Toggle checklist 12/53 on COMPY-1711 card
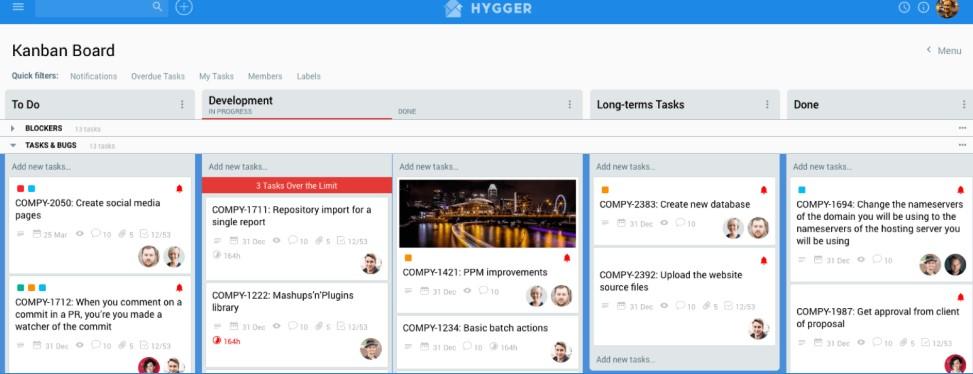The height and width of the screenshot is (374, 973). pyautogui.click(x=351, y=241)
